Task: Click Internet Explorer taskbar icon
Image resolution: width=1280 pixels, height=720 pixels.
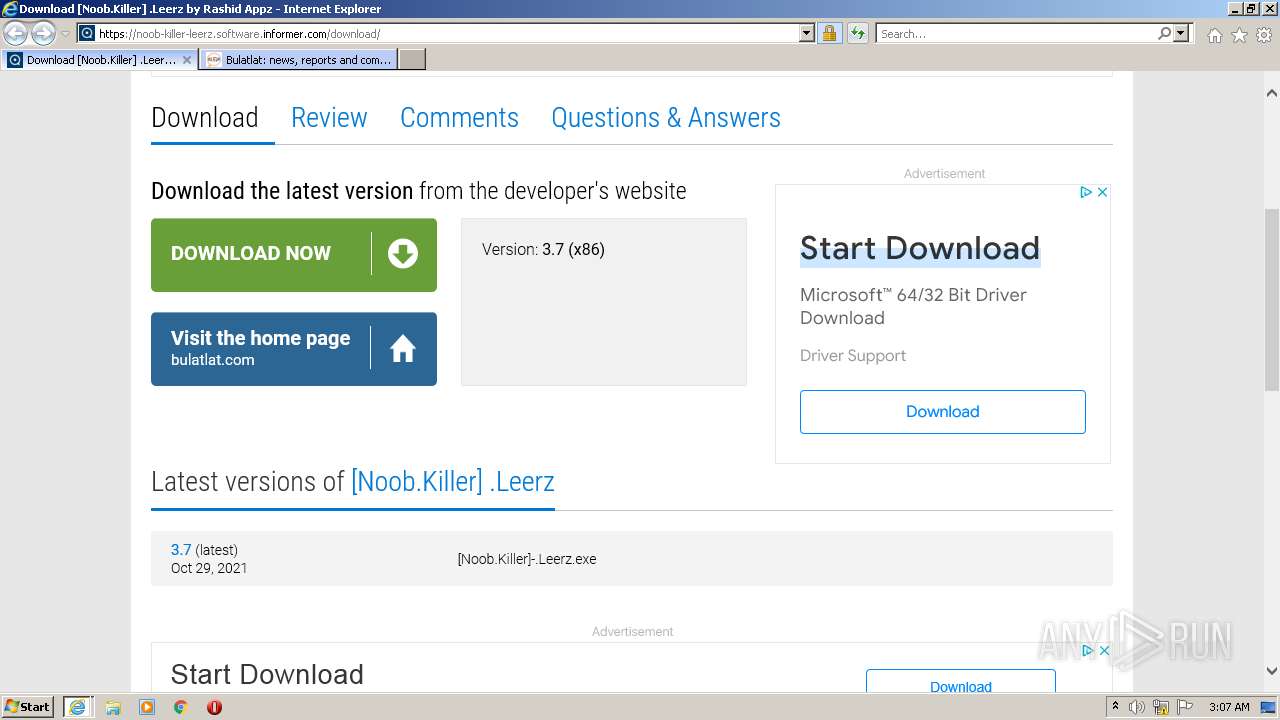Action: click(77, 707)
